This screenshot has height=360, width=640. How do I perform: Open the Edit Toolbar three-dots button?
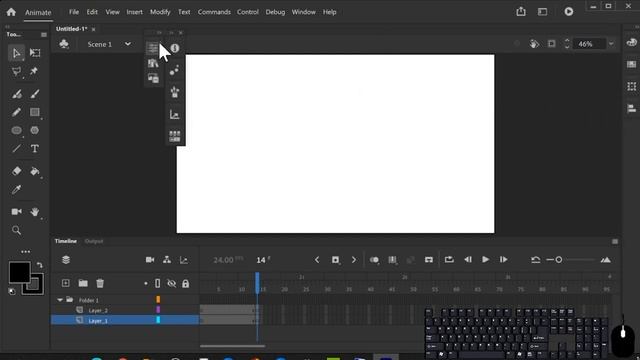pos(25,251)
